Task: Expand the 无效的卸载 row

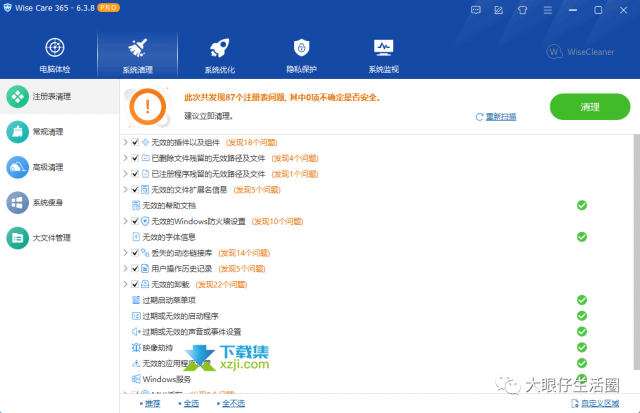Action: 126,284
